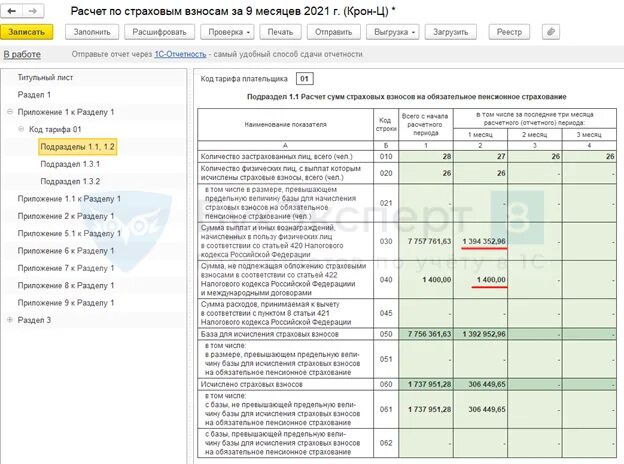624x464 pixels.
Task: Open Приложение 2 к Разделу 1
Action: pos(66,216)
